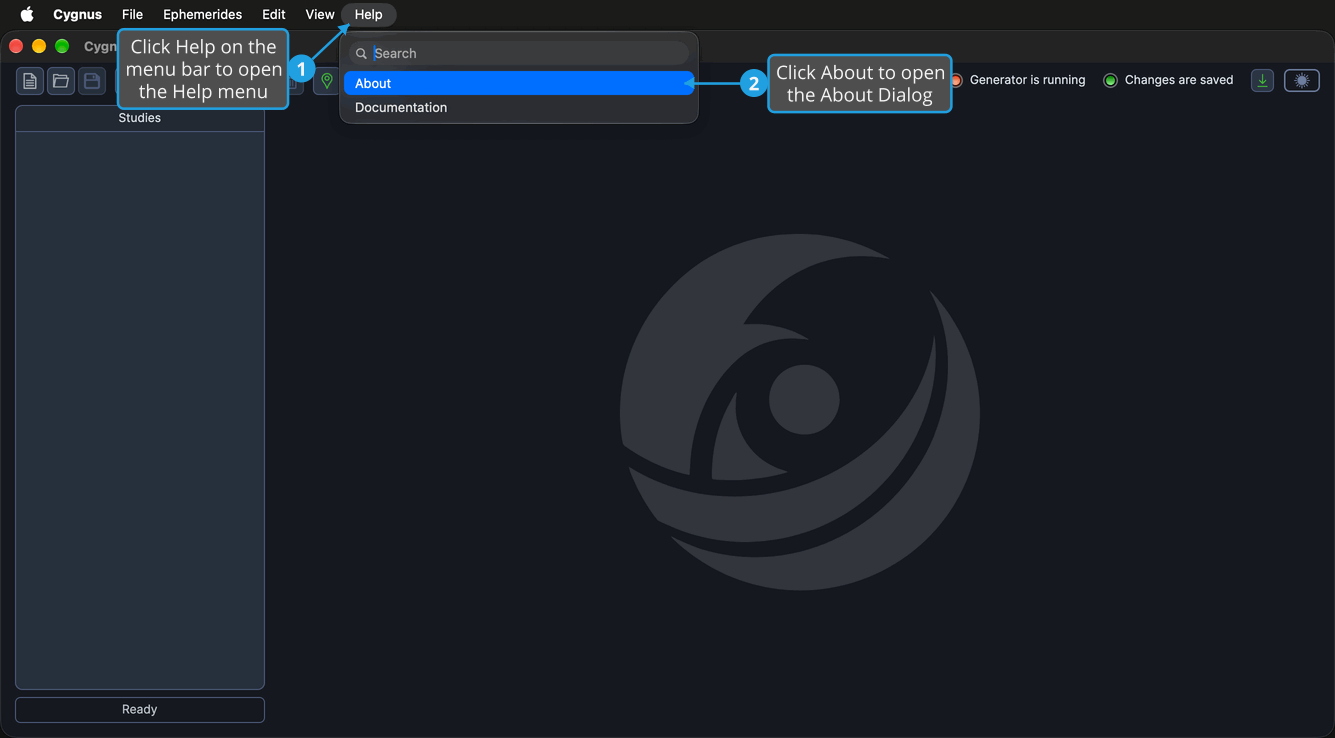Click the Changes are saved status text
Image resolution: width=1335 pixels, height=738 pixels.
point(1179,80)
